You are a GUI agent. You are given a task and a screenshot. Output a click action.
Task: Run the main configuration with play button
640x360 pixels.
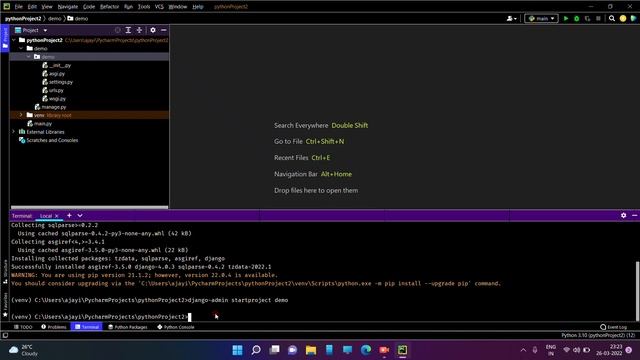[x=566, y=18]
